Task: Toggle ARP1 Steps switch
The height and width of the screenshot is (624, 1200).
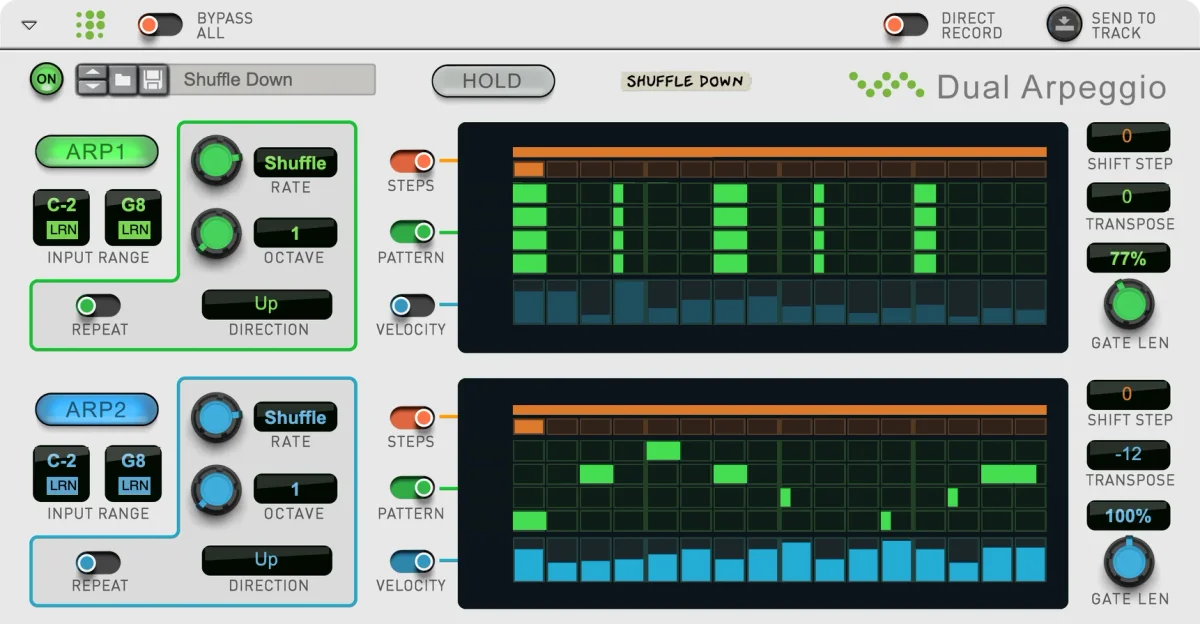Action: pyautogui.click(x=412, y=161)
